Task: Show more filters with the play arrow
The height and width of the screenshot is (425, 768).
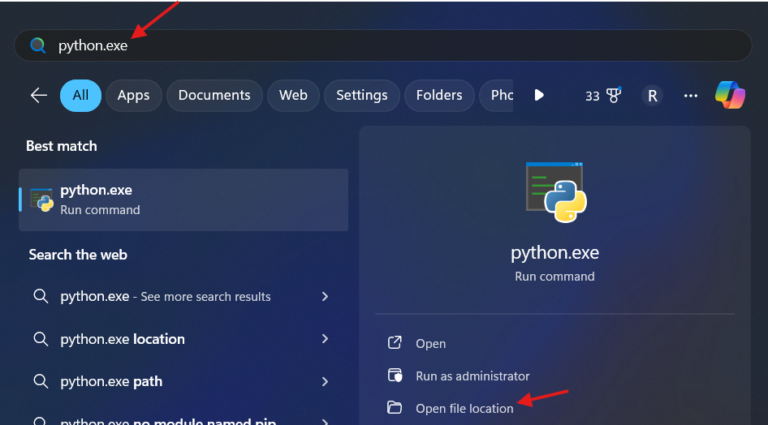Action: pos(539,95)
